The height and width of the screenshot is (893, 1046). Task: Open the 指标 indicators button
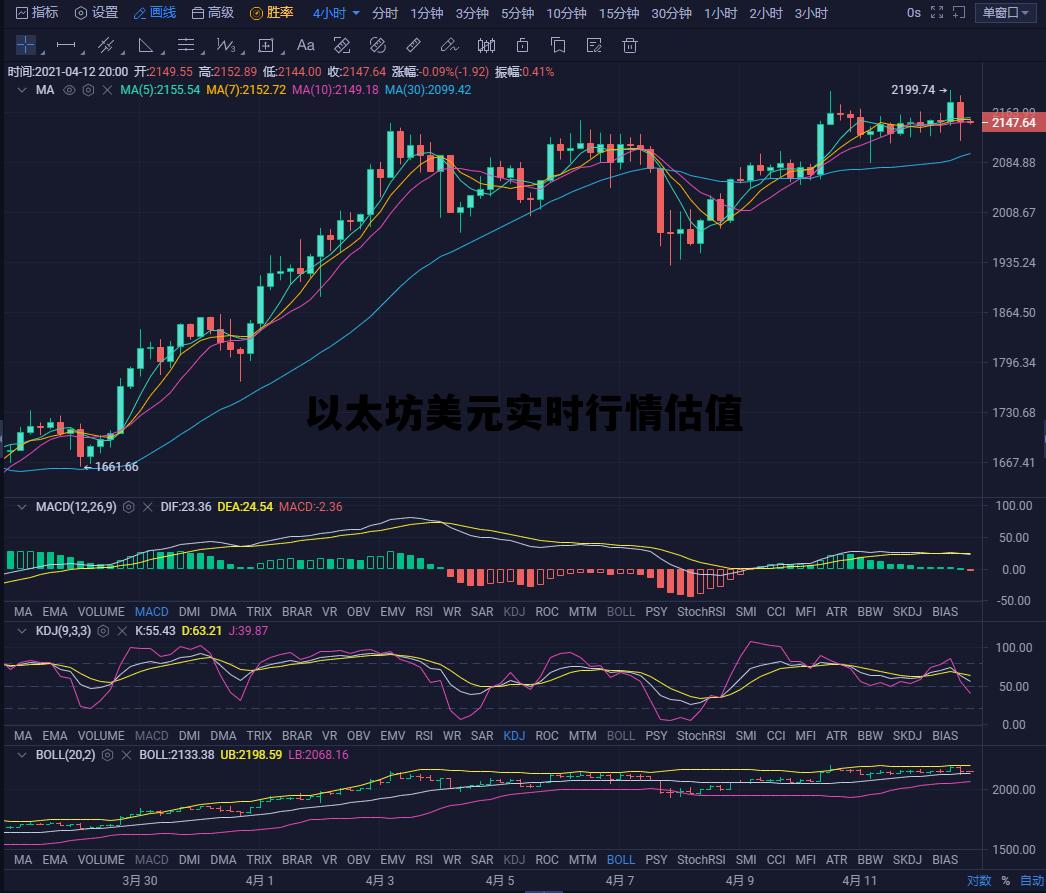pos(36,13)
